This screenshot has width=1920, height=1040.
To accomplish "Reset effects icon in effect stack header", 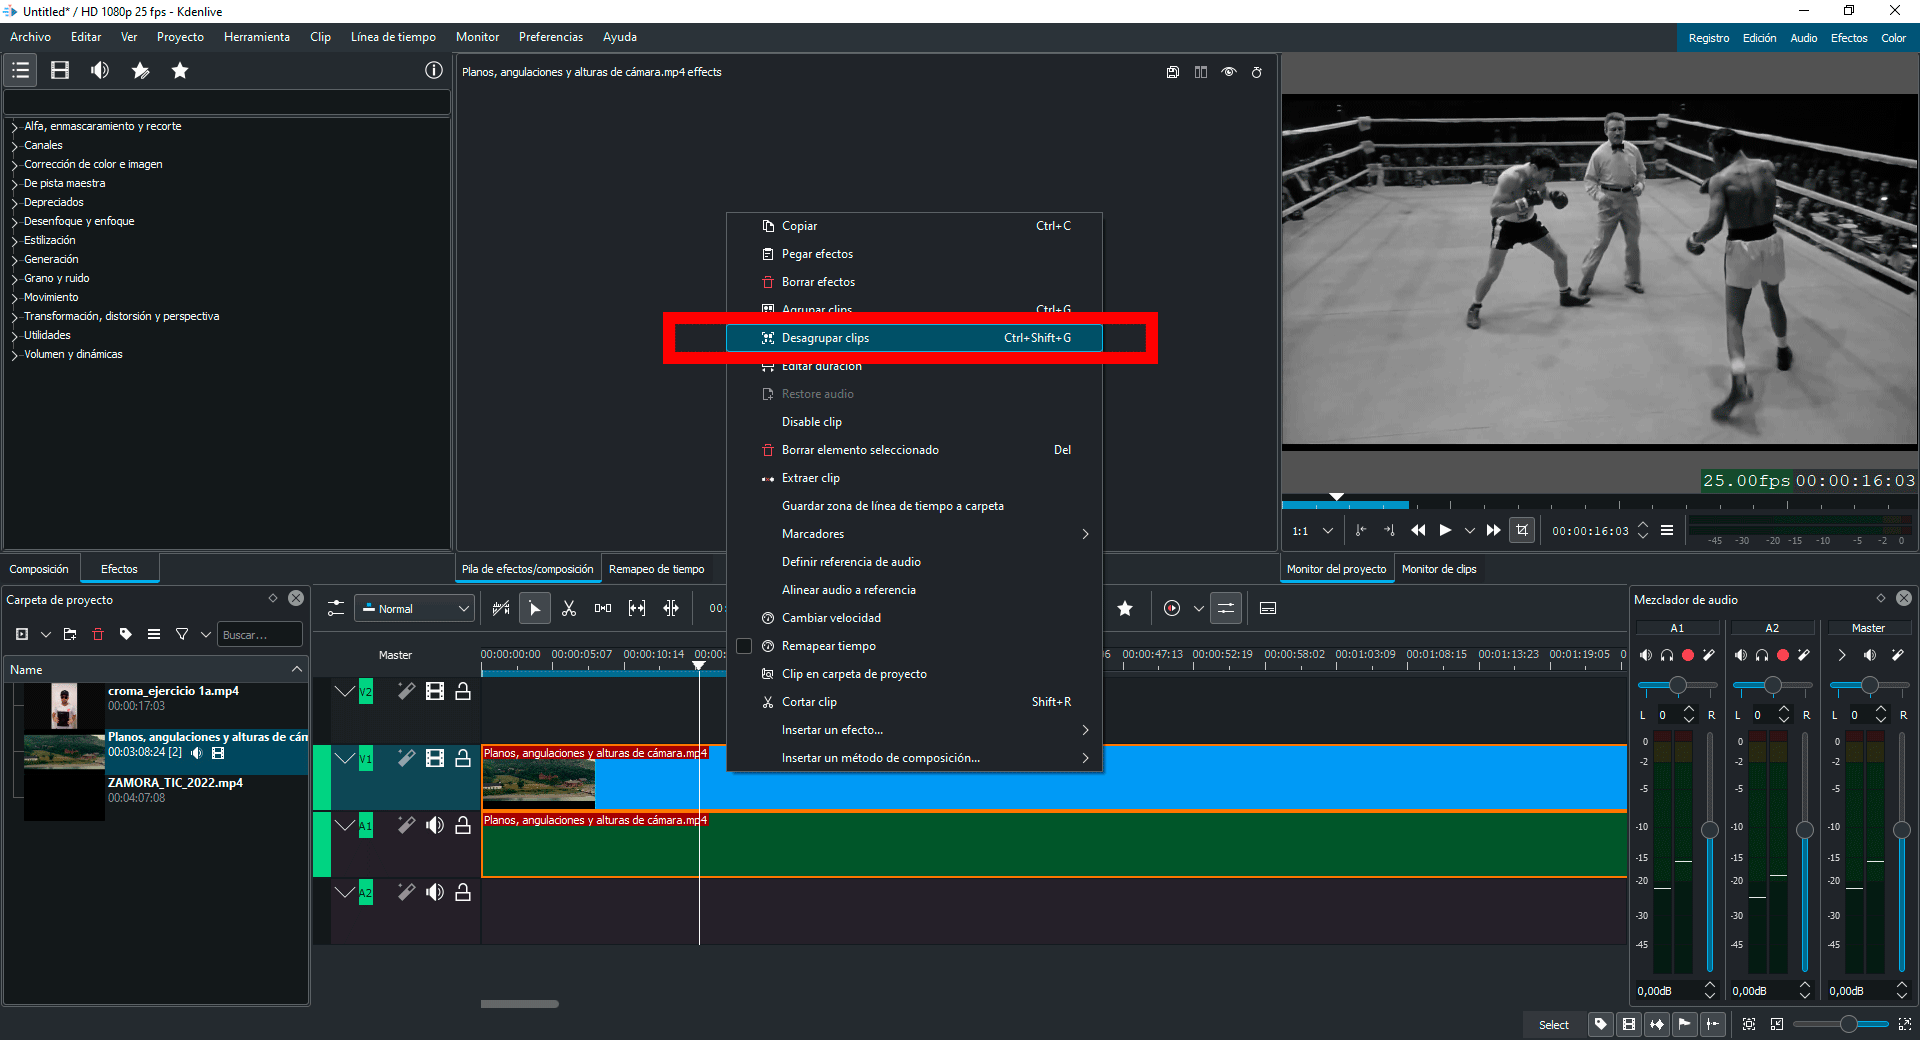I will 1257,72.
